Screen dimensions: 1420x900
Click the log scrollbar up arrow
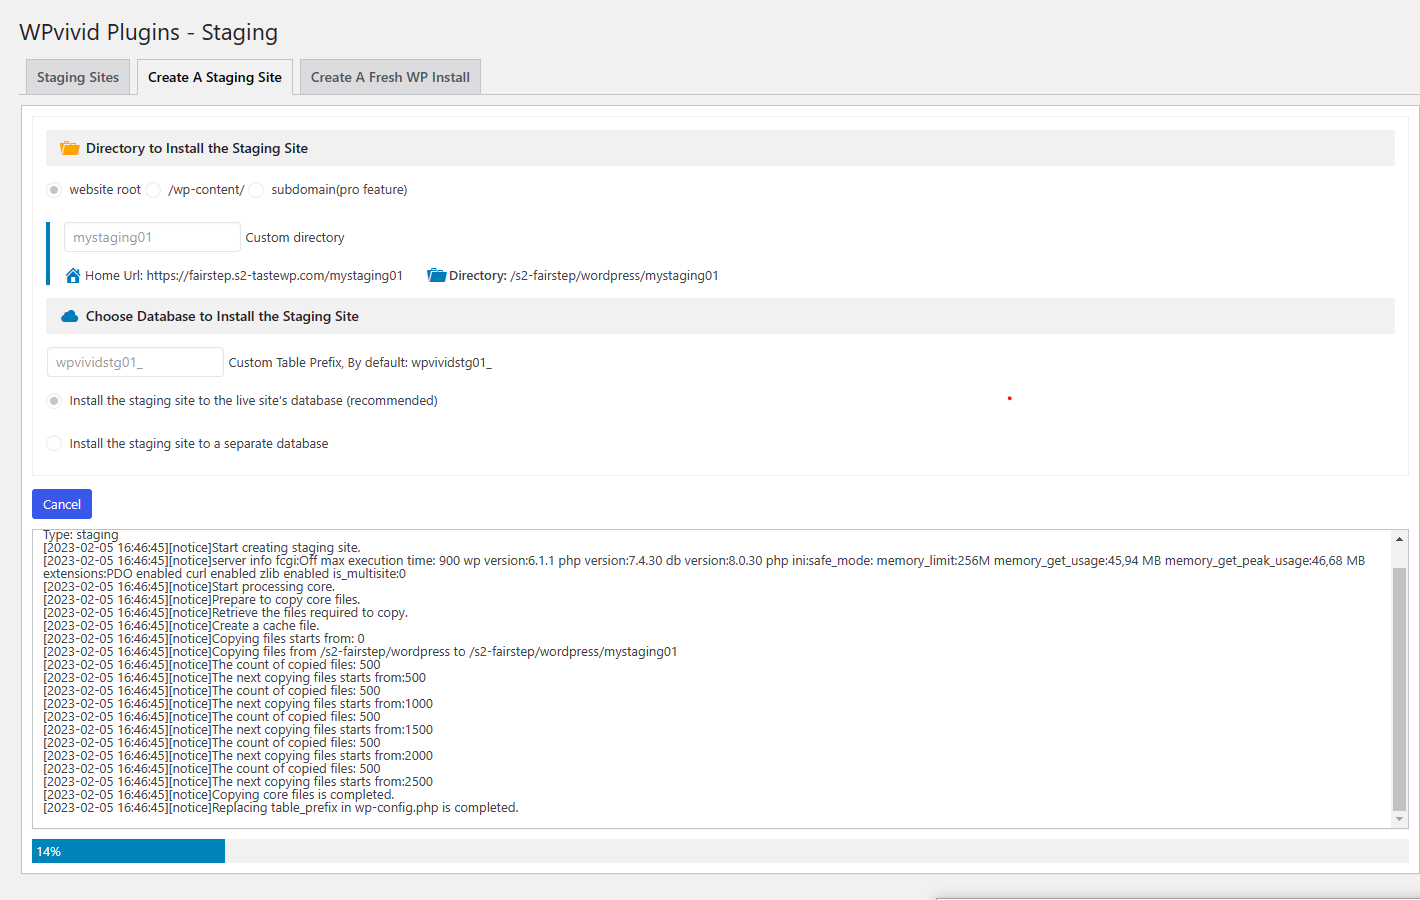(x=1400, y=539)
